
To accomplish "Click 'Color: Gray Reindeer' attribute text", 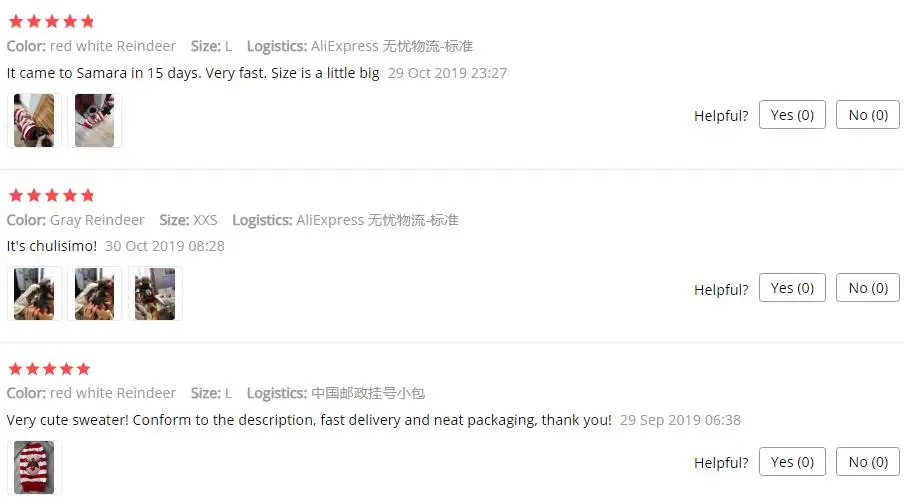I will coord(76,220).
